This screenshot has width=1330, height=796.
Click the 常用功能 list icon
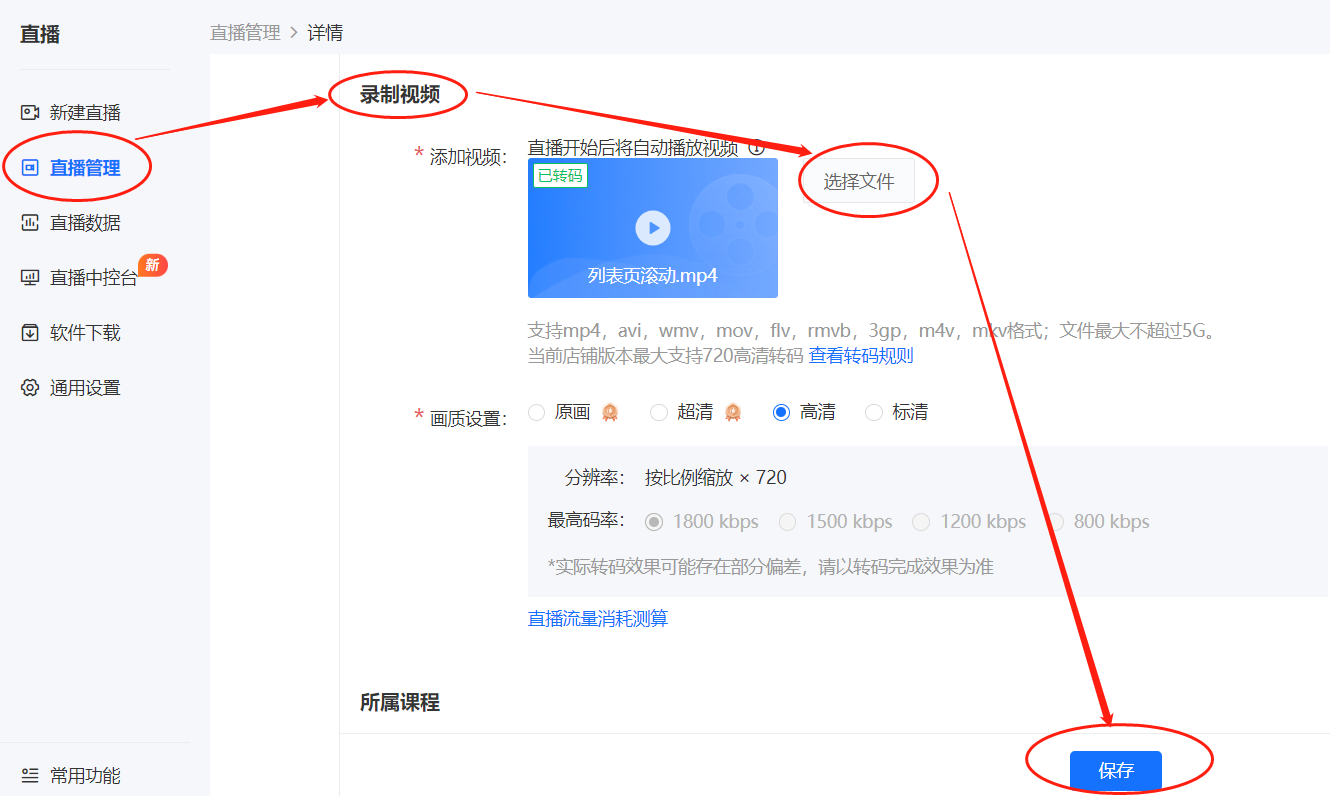[30, 775]
